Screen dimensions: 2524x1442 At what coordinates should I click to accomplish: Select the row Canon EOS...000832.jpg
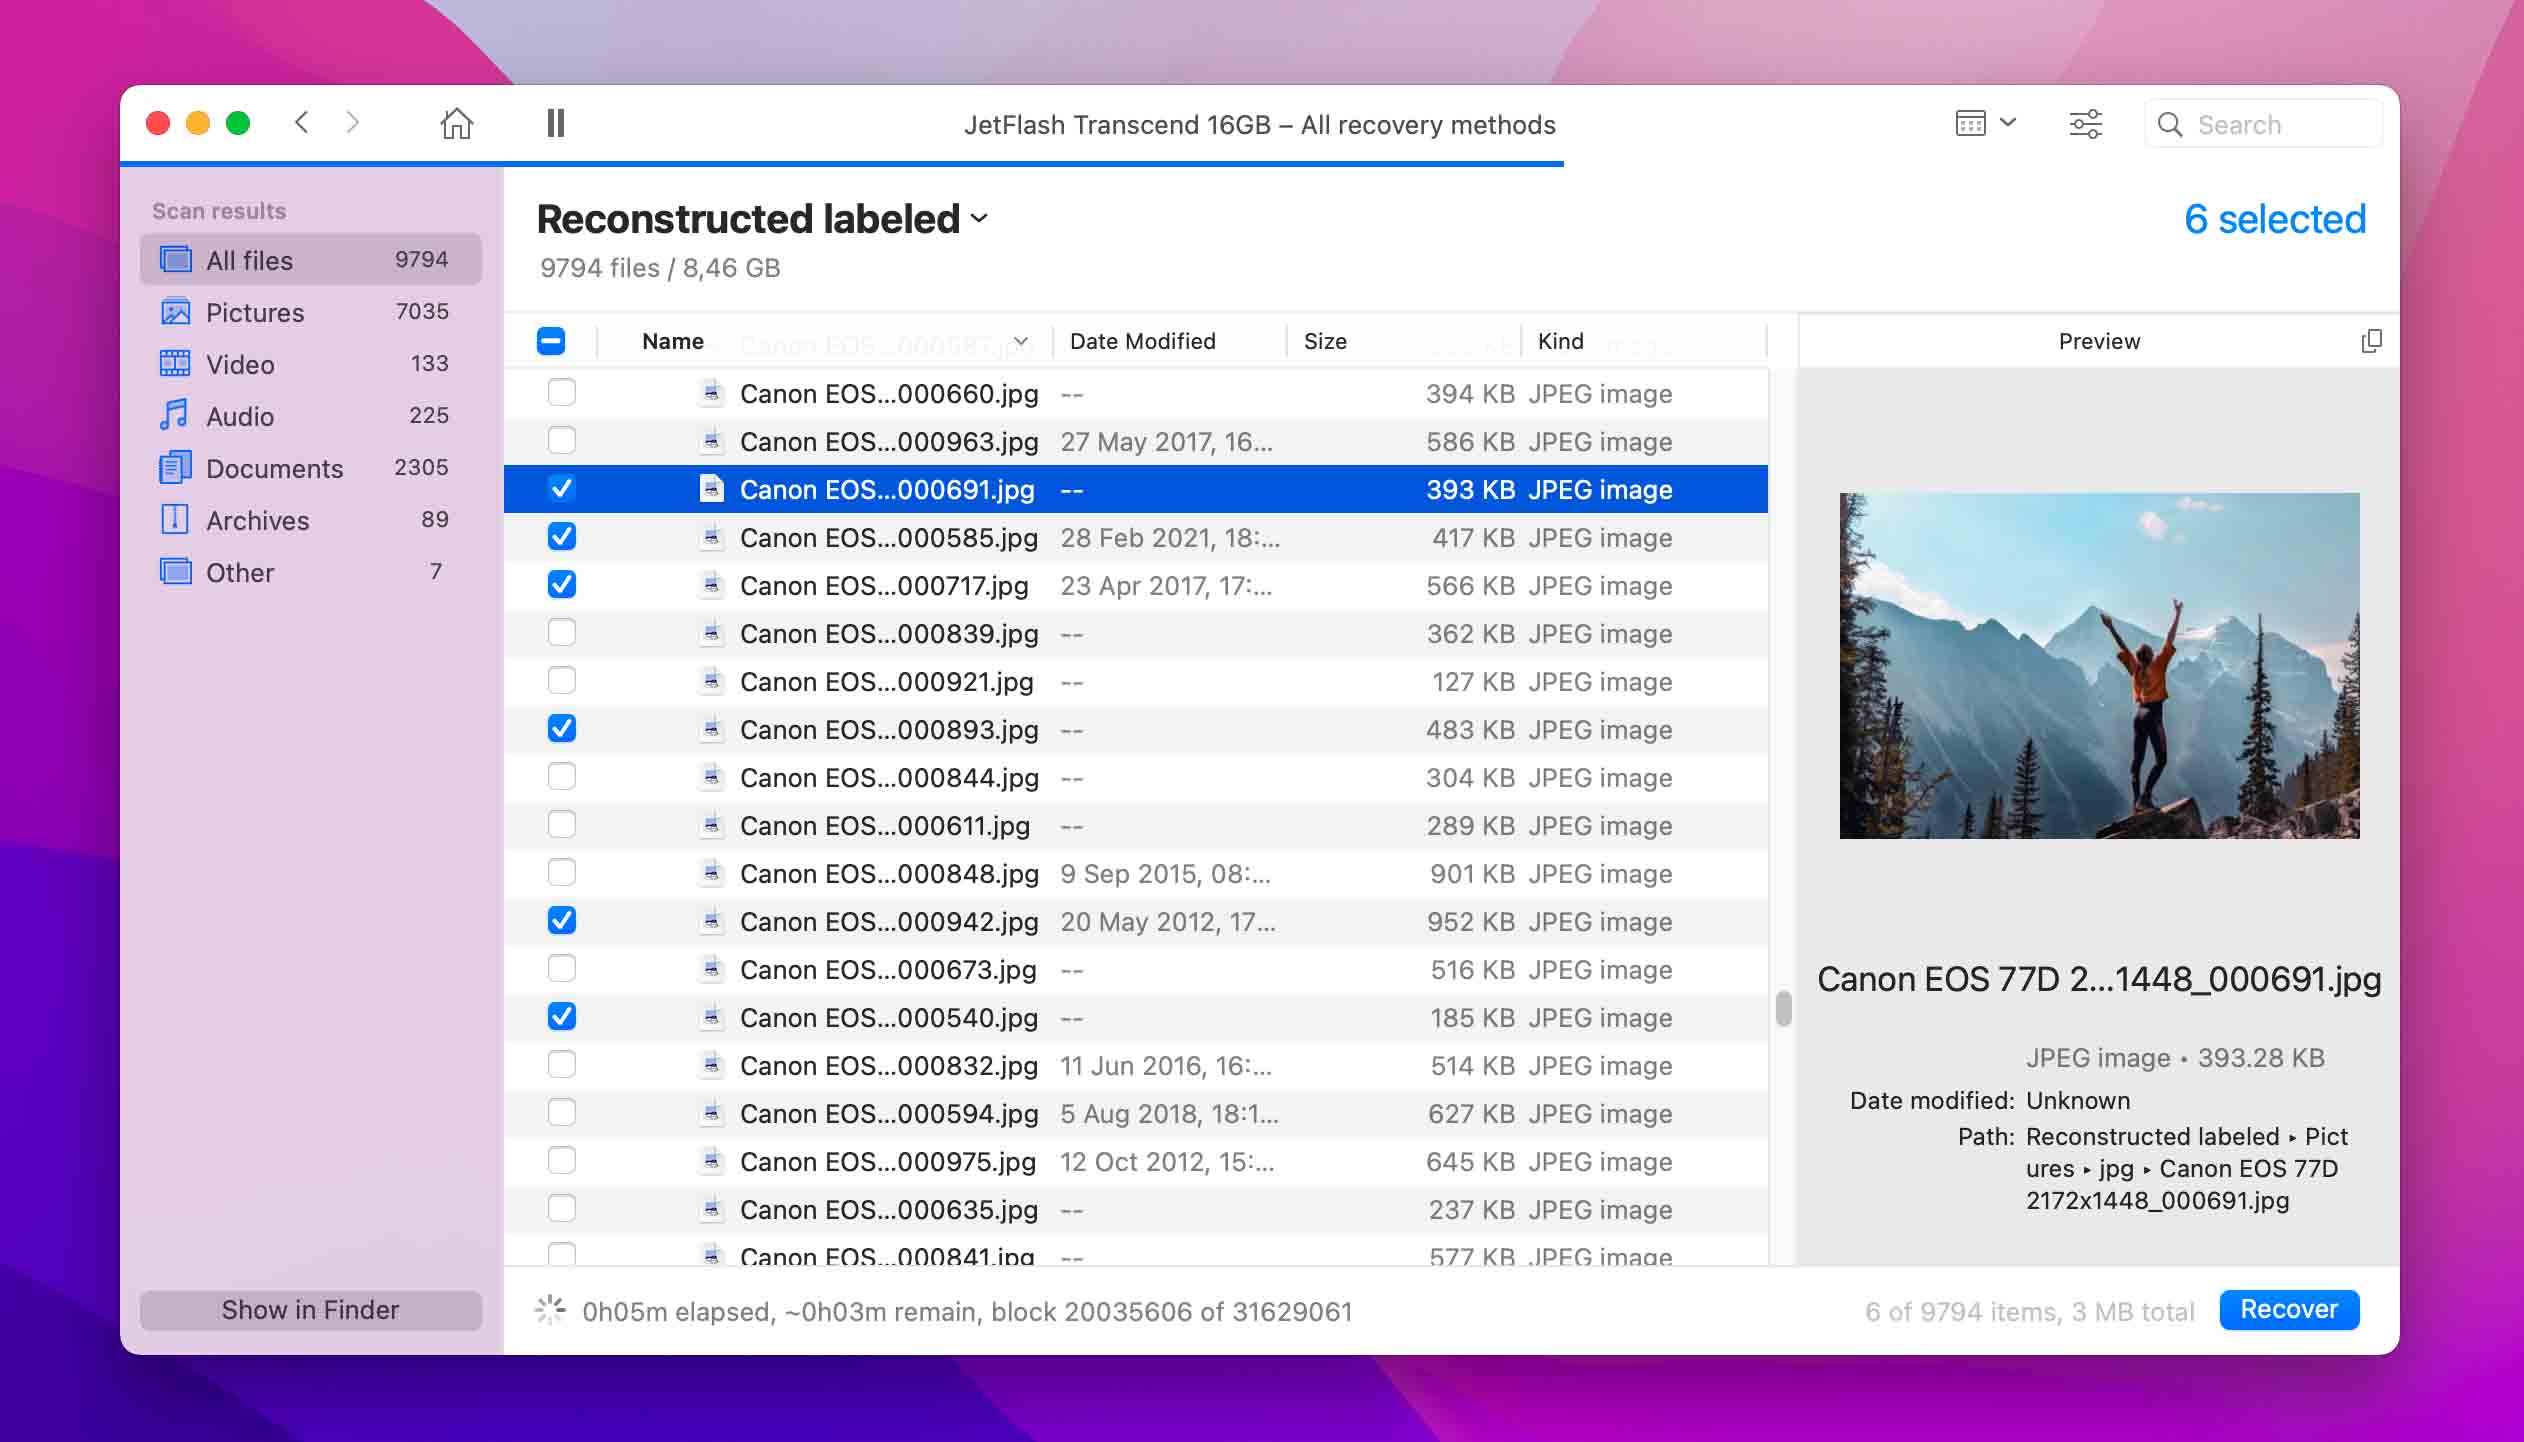point(1136,1065)
